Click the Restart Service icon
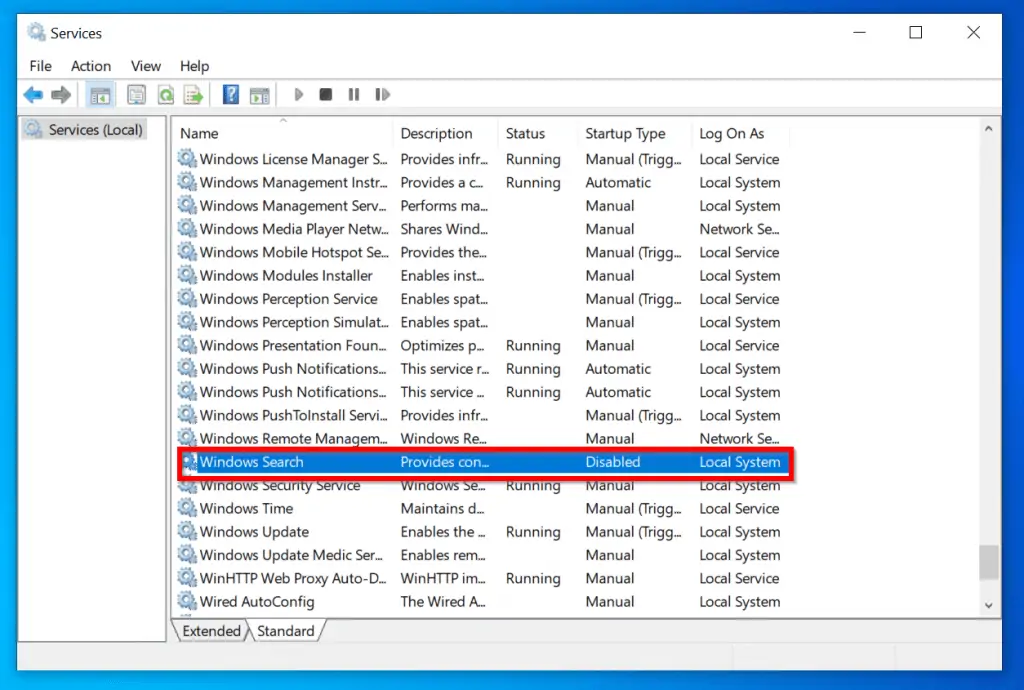The image size is (1024, 690). coord(382,95)
